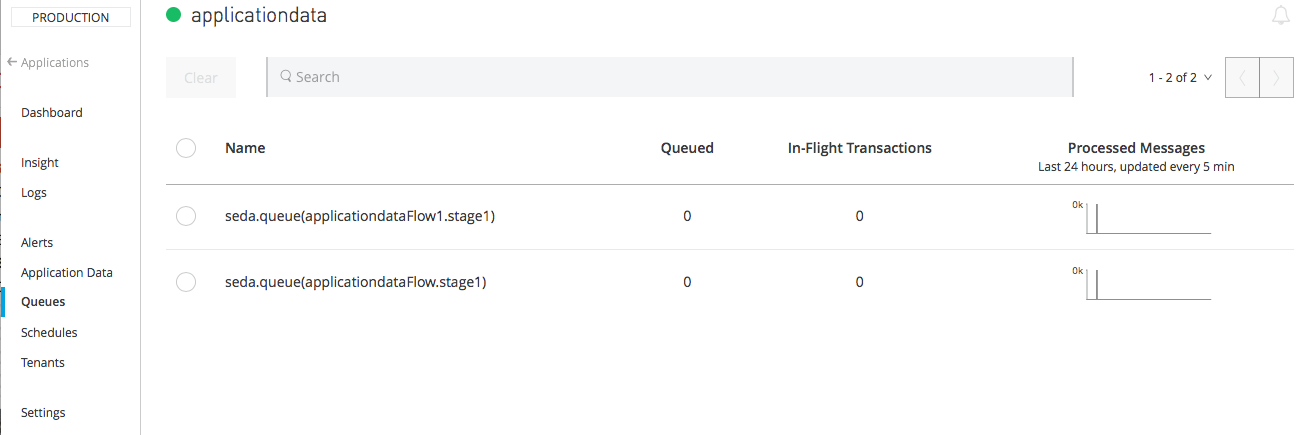View processed messages chart for applicationdataFlow1.stage1
The width and height of the screenshot is (1301, 435).
1142,218
